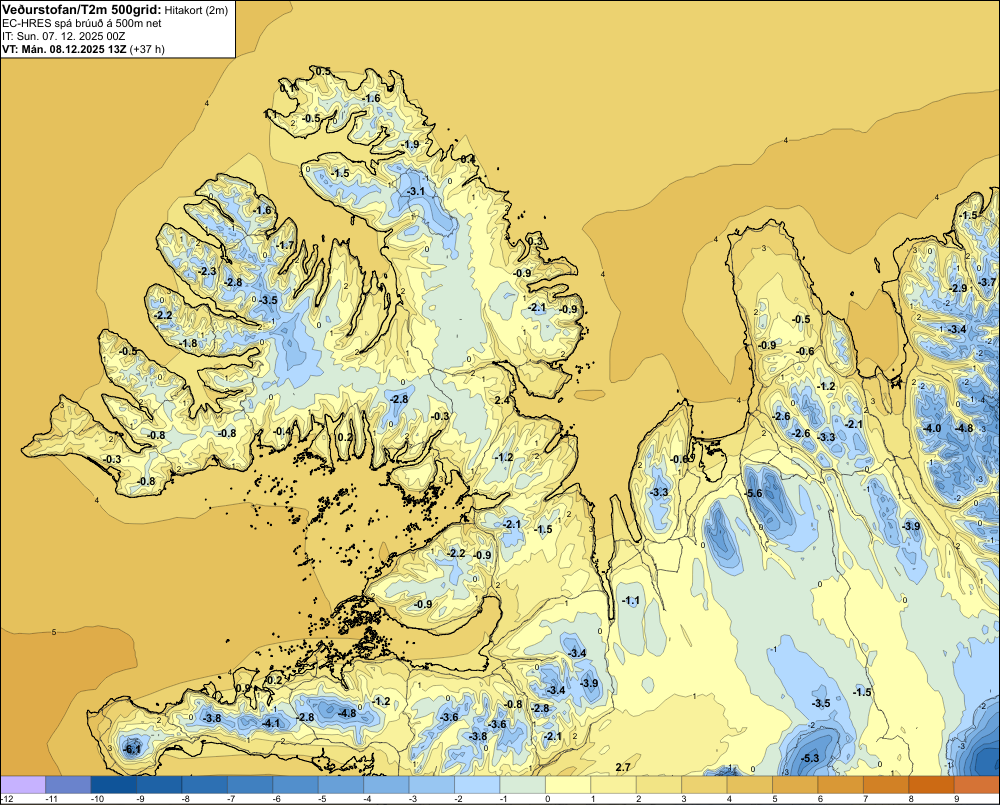Screen dimensions: 1000x805
Task: Click the -5.3 temperature value on the map
Action: [x=809, y=758]
